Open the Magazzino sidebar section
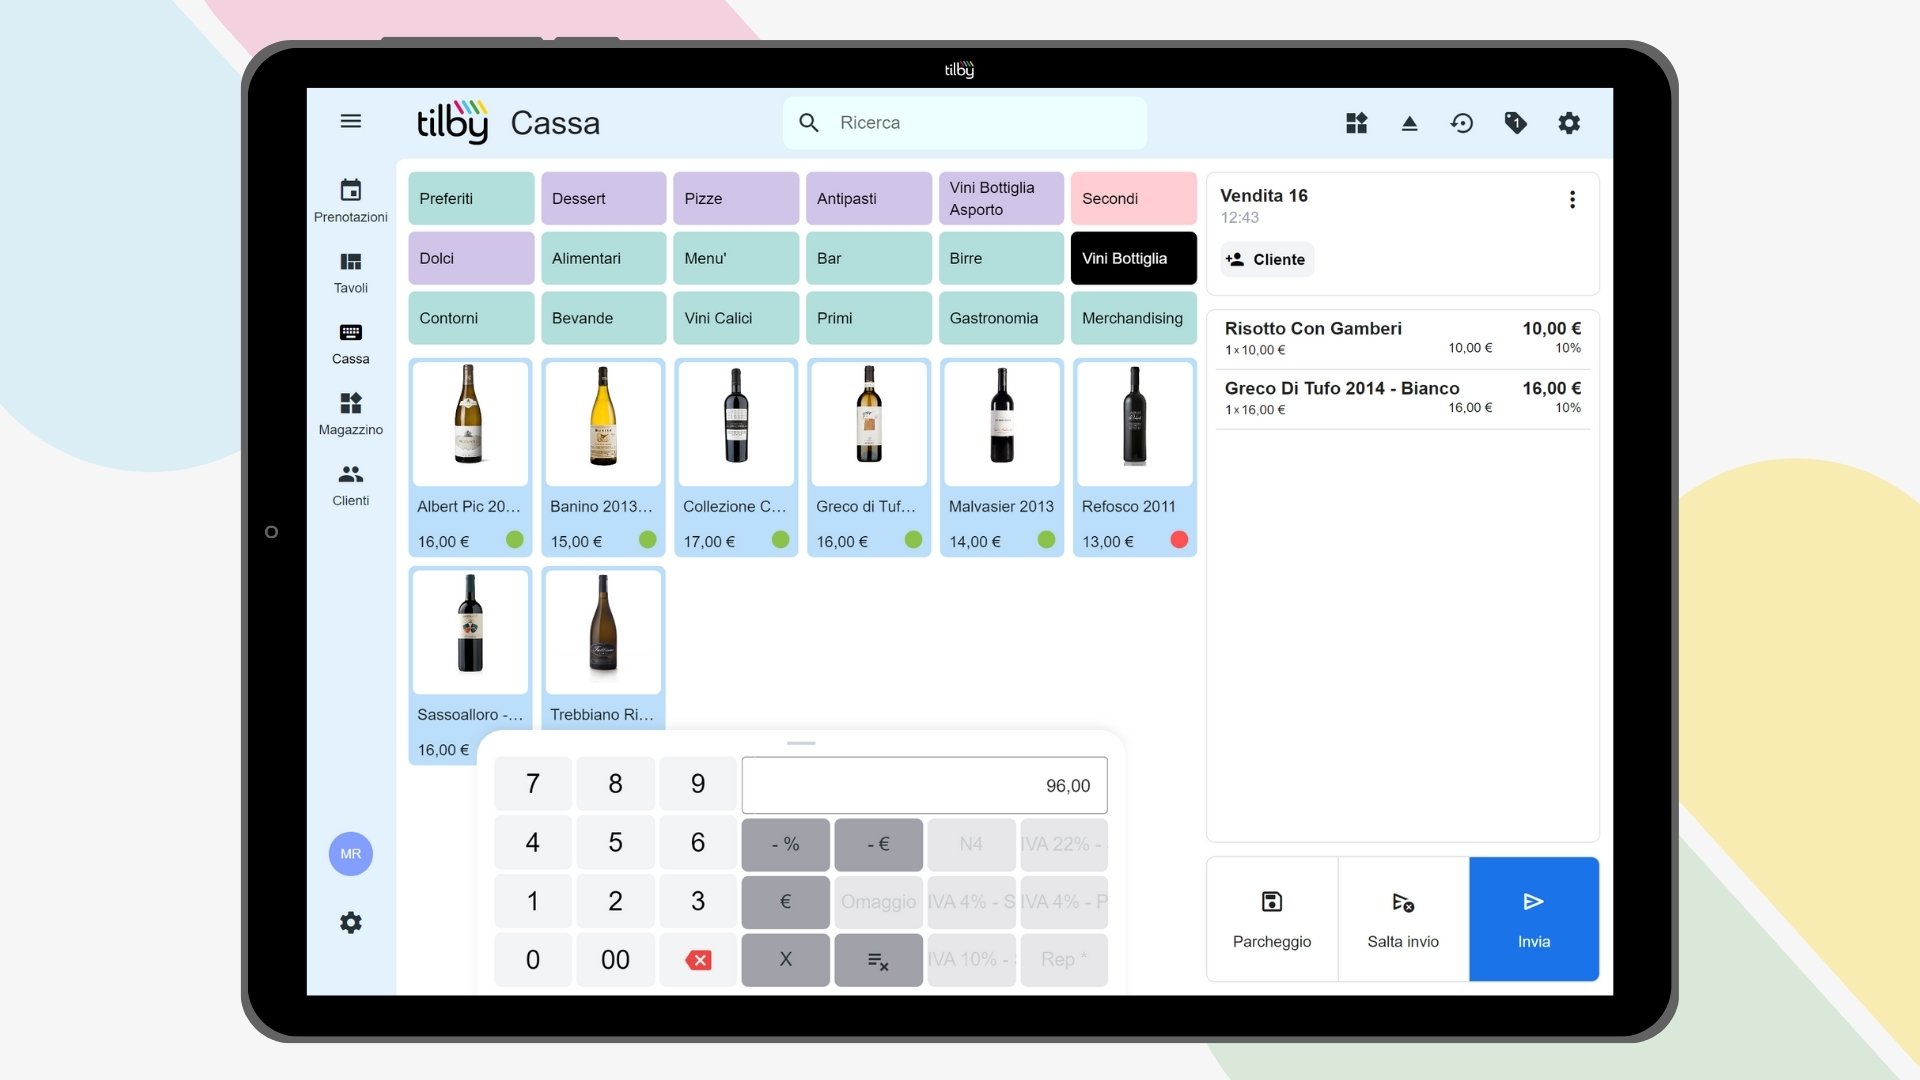Screen dimensions: 1920x1080 tap(350, 413)
